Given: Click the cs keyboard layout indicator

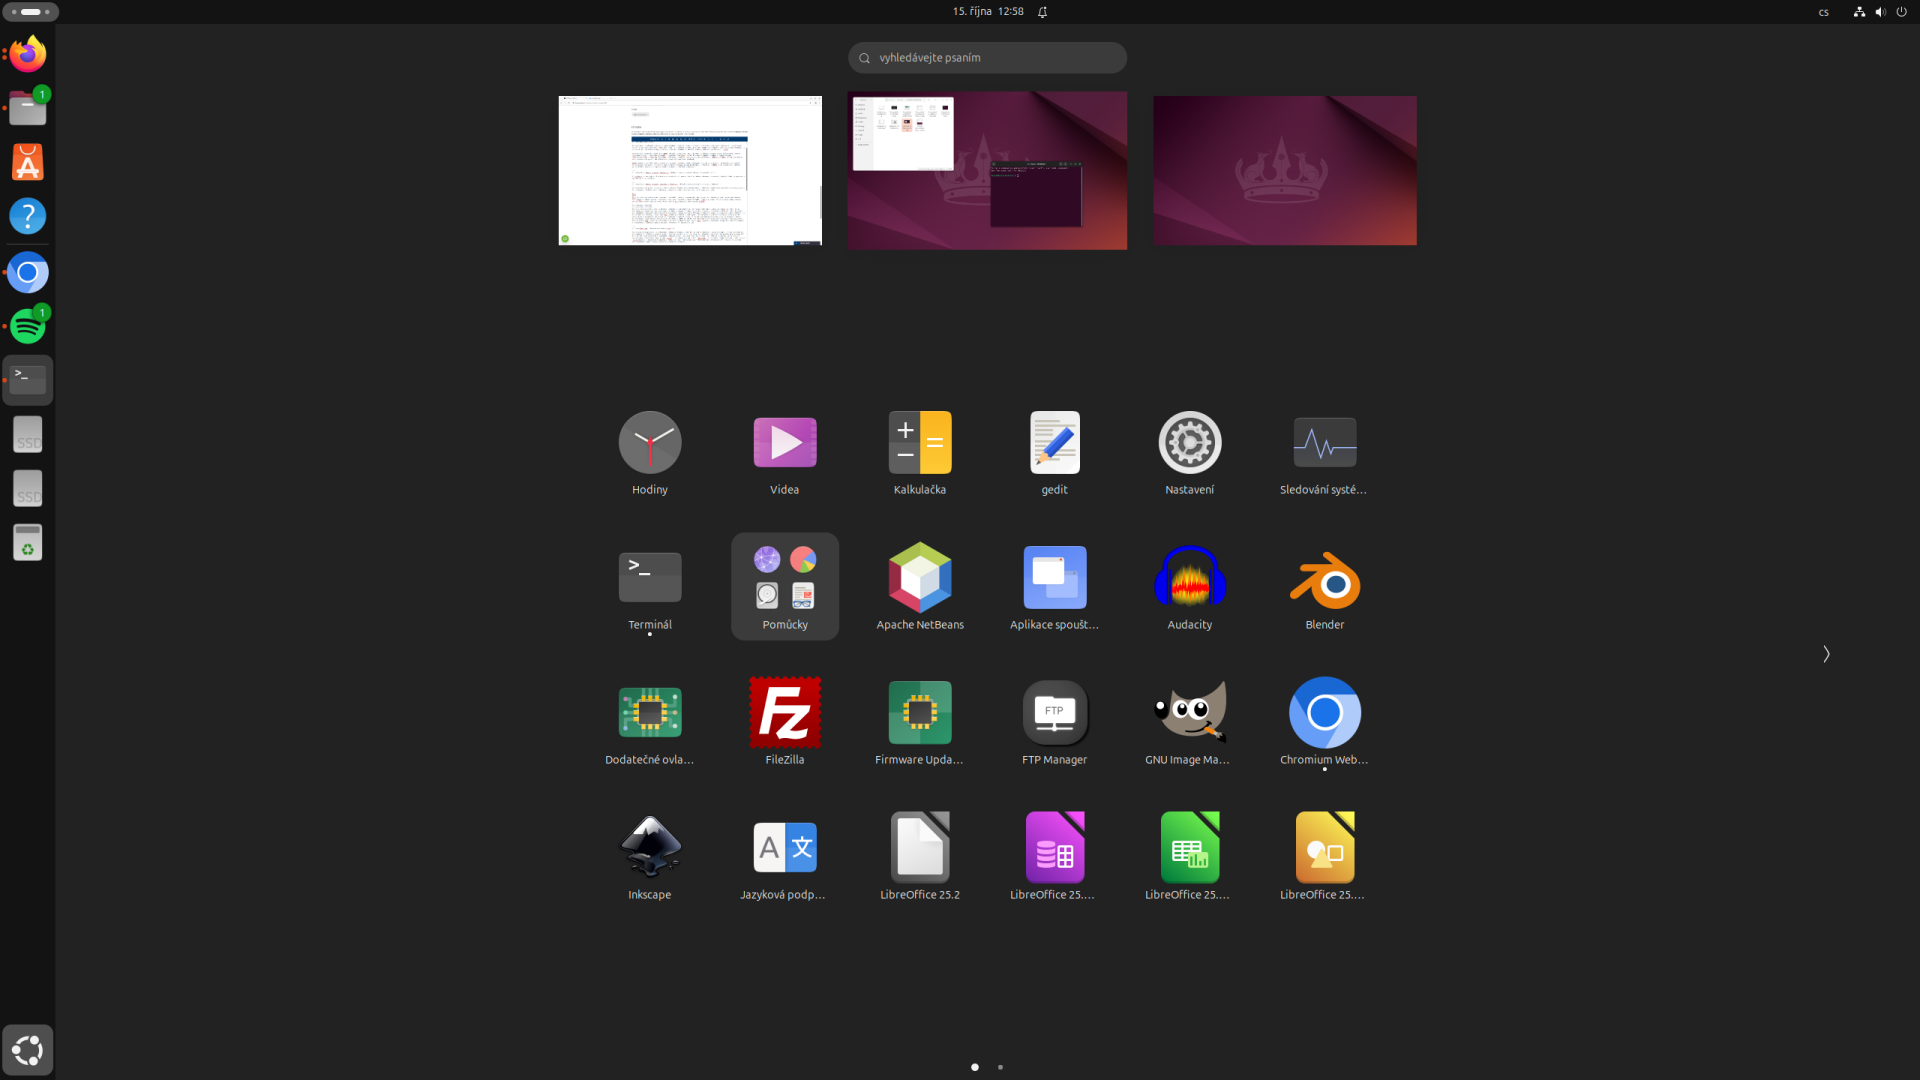Looking at the screenshot, I should click(x=1823, y=12).
